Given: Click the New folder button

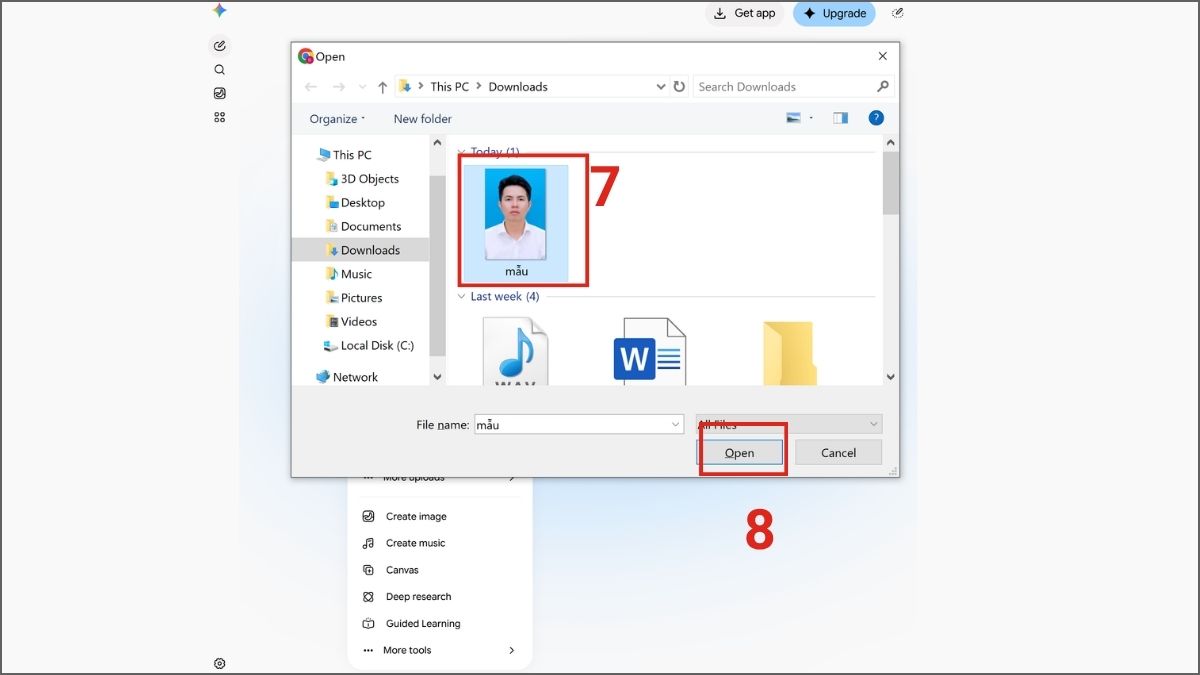Looking at the screenshot, I should (x=422, y=119).
